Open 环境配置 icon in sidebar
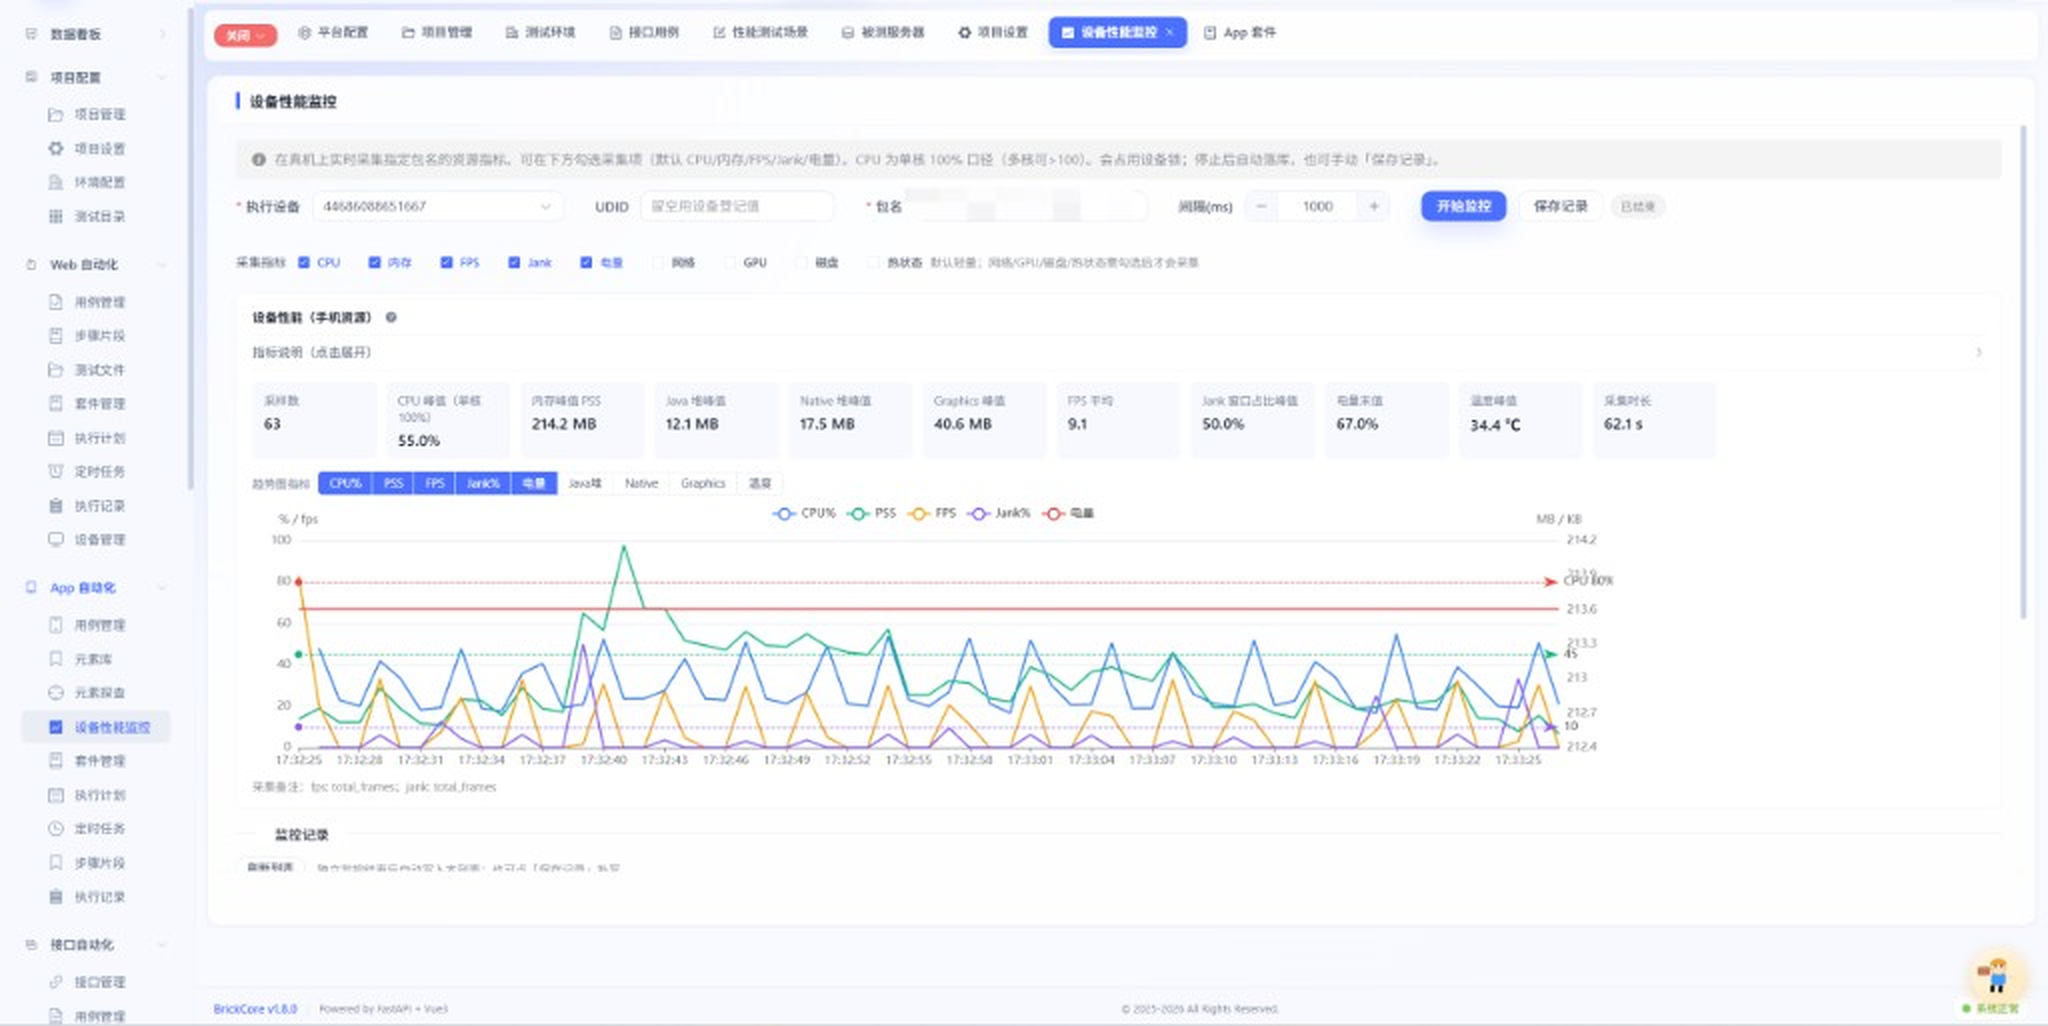 tap(56, 183)
